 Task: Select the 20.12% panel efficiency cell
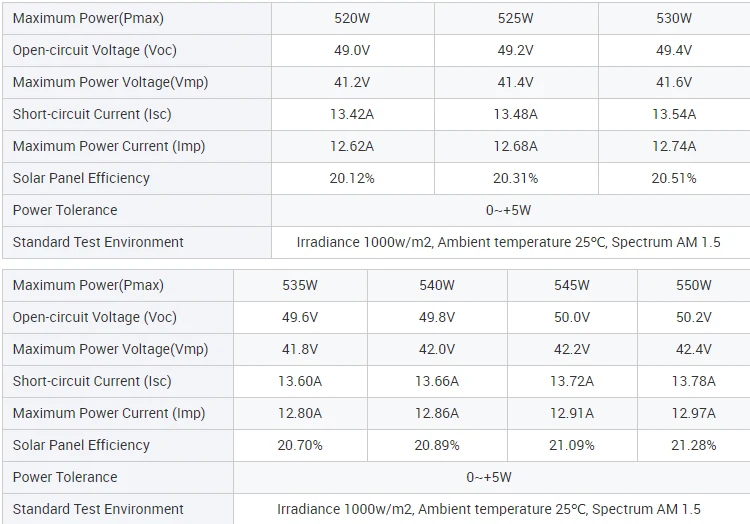pos(352,178)
